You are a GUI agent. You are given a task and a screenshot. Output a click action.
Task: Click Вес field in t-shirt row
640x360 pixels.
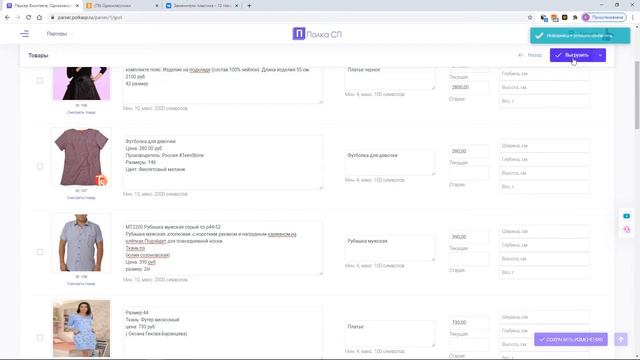pyautogui.click(x=544, y=187)
